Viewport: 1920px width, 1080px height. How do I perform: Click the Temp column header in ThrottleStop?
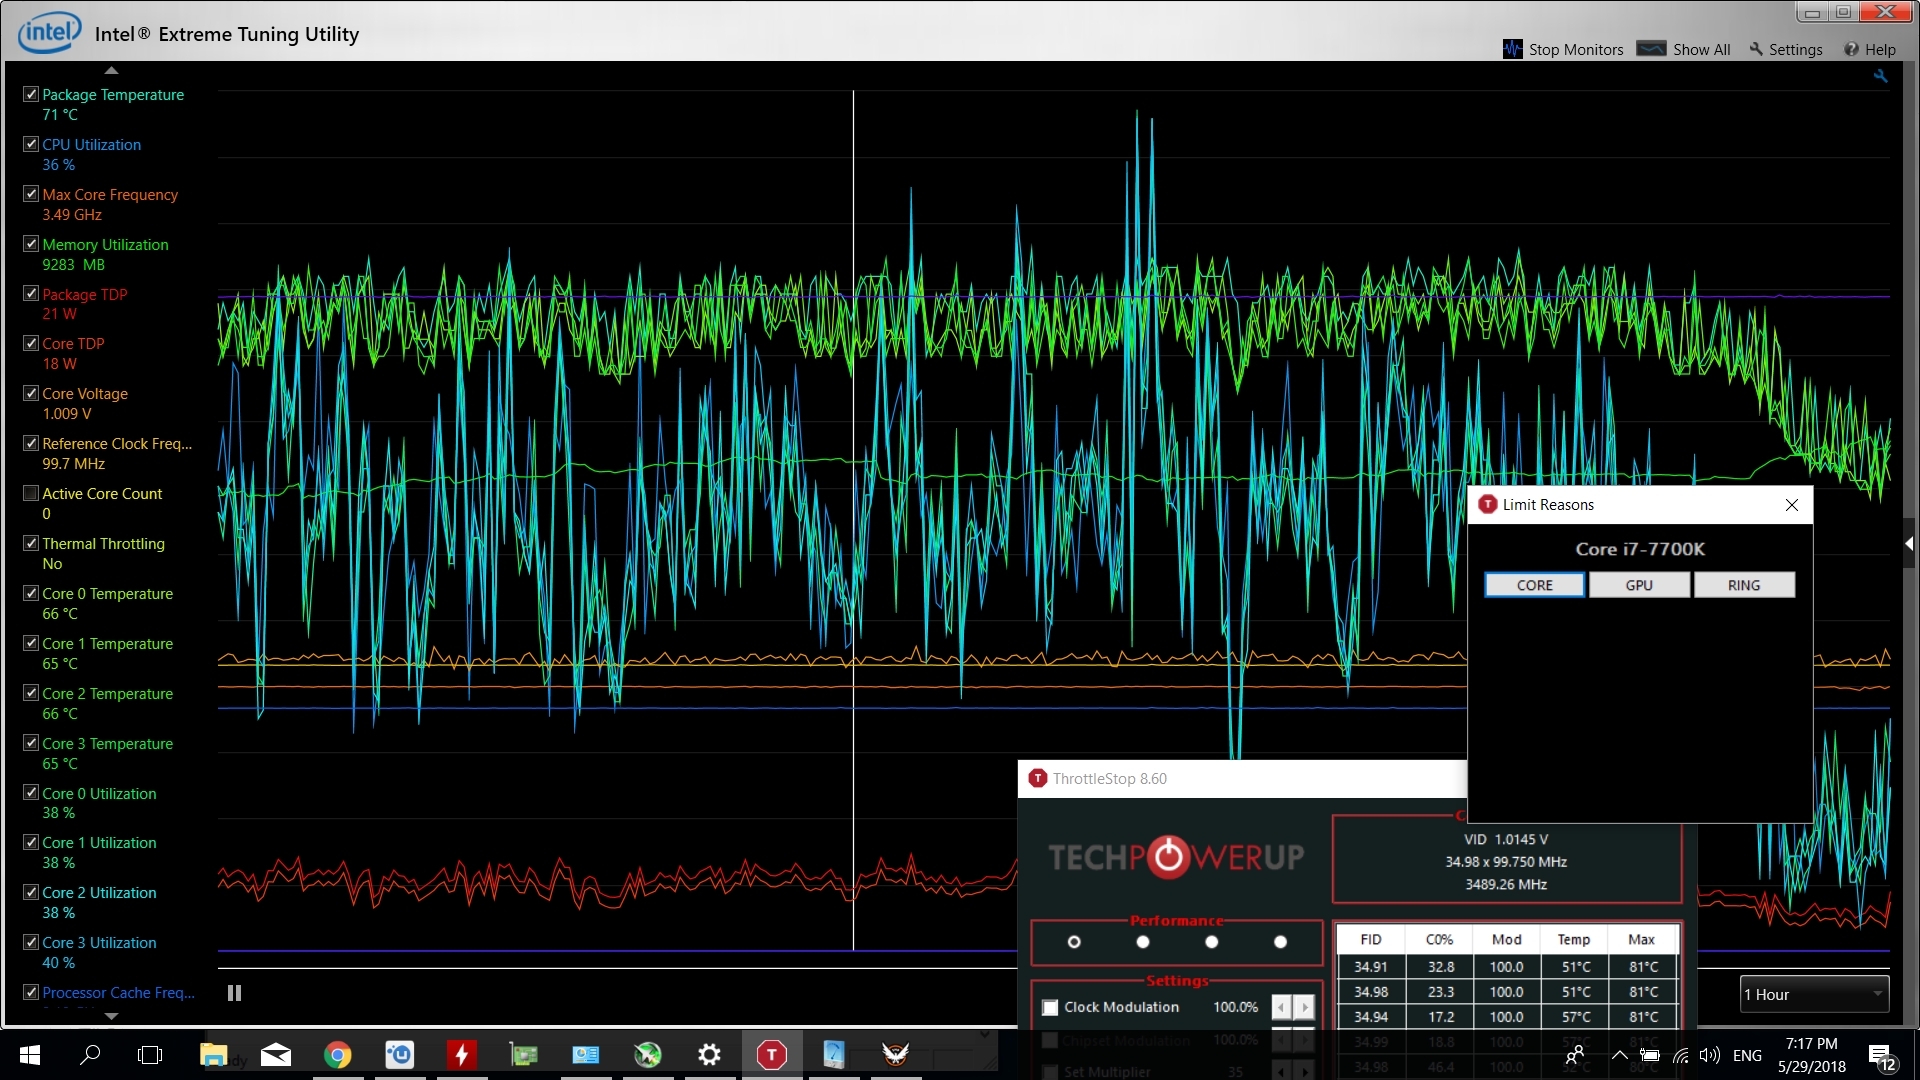coord(1573,939)
